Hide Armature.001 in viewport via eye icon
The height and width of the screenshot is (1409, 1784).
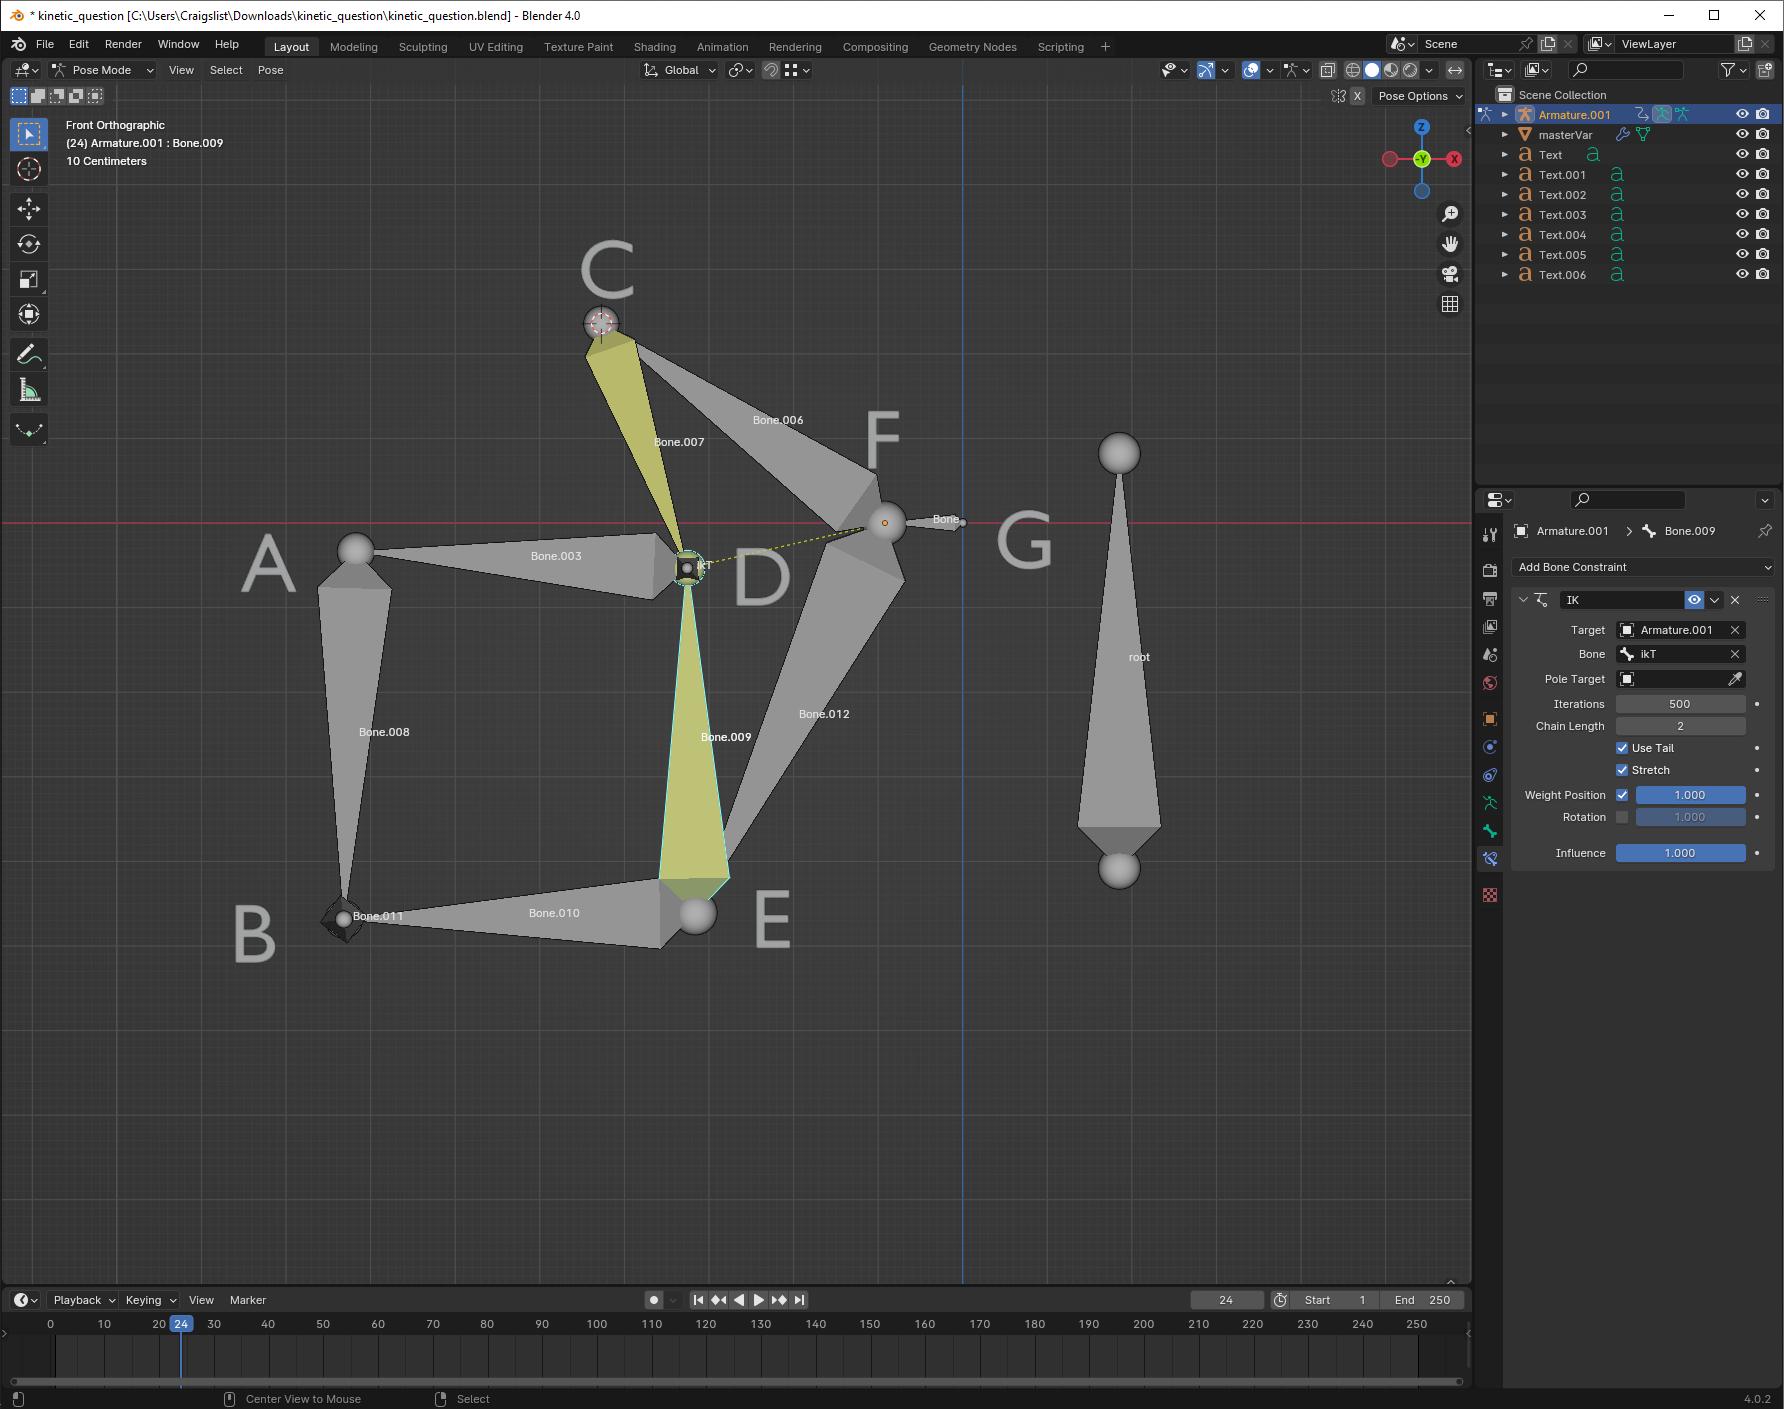pos(1742,114)
